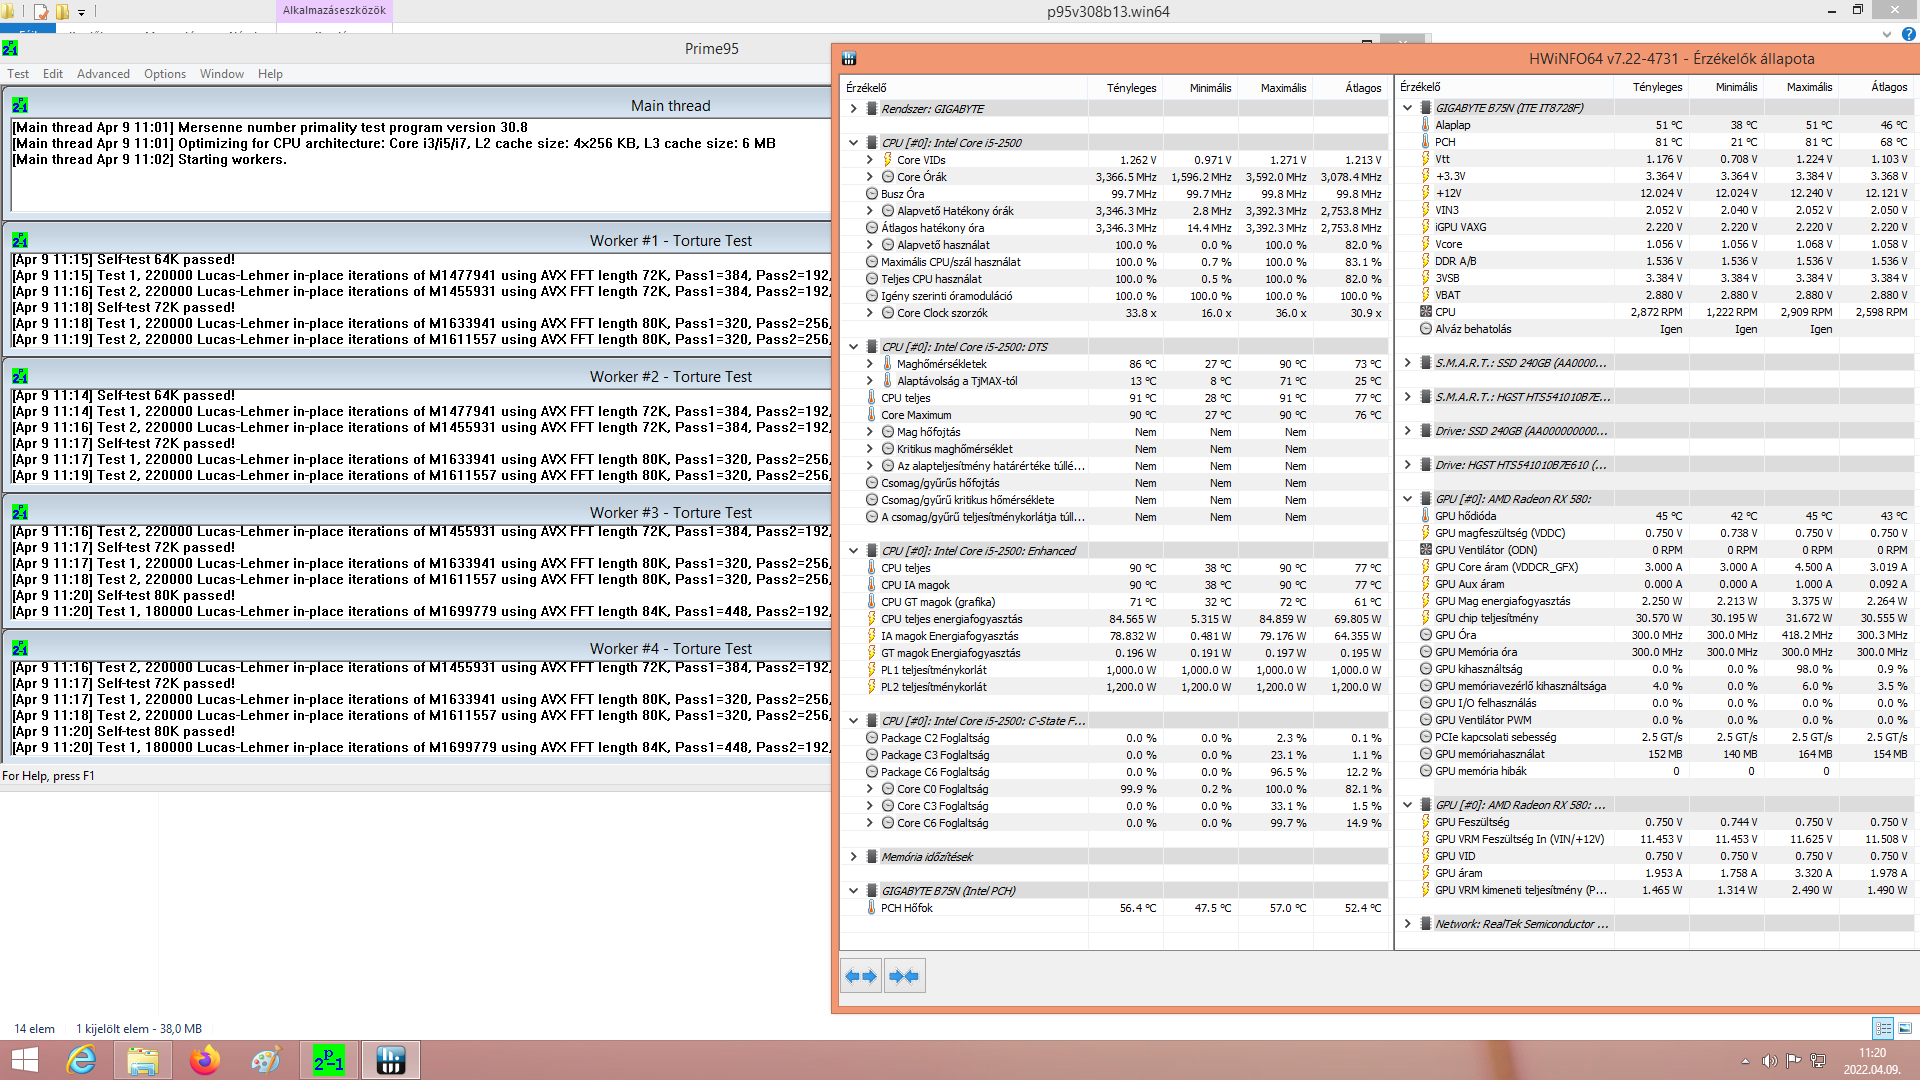The height and width of the screenshot is (1080, 1920).
Task: Collapse the CPU [#0]: Intel Core i5-2500 group
Action: (853, 143)
